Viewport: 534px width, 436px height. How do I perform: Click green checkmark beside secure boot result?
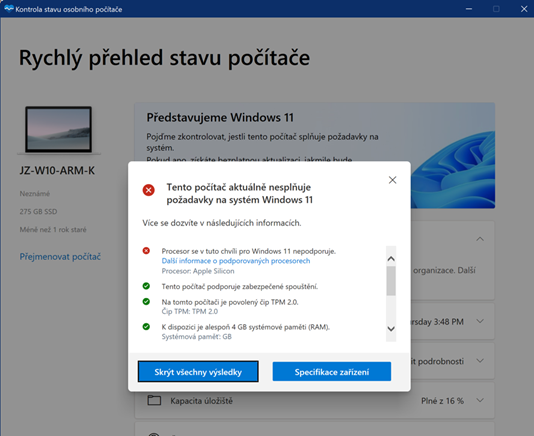(x=146, y=286)
